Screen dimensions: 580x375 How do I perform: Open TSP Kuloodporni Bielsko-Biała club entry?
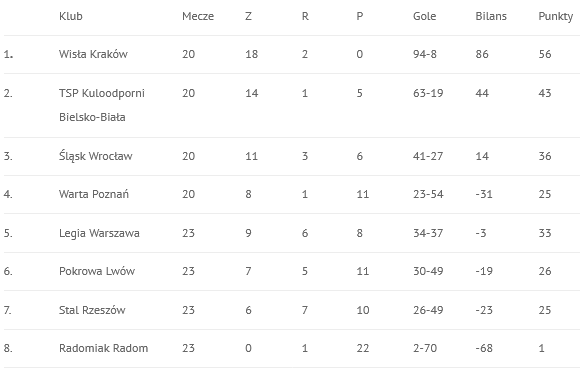click(102, 105)
